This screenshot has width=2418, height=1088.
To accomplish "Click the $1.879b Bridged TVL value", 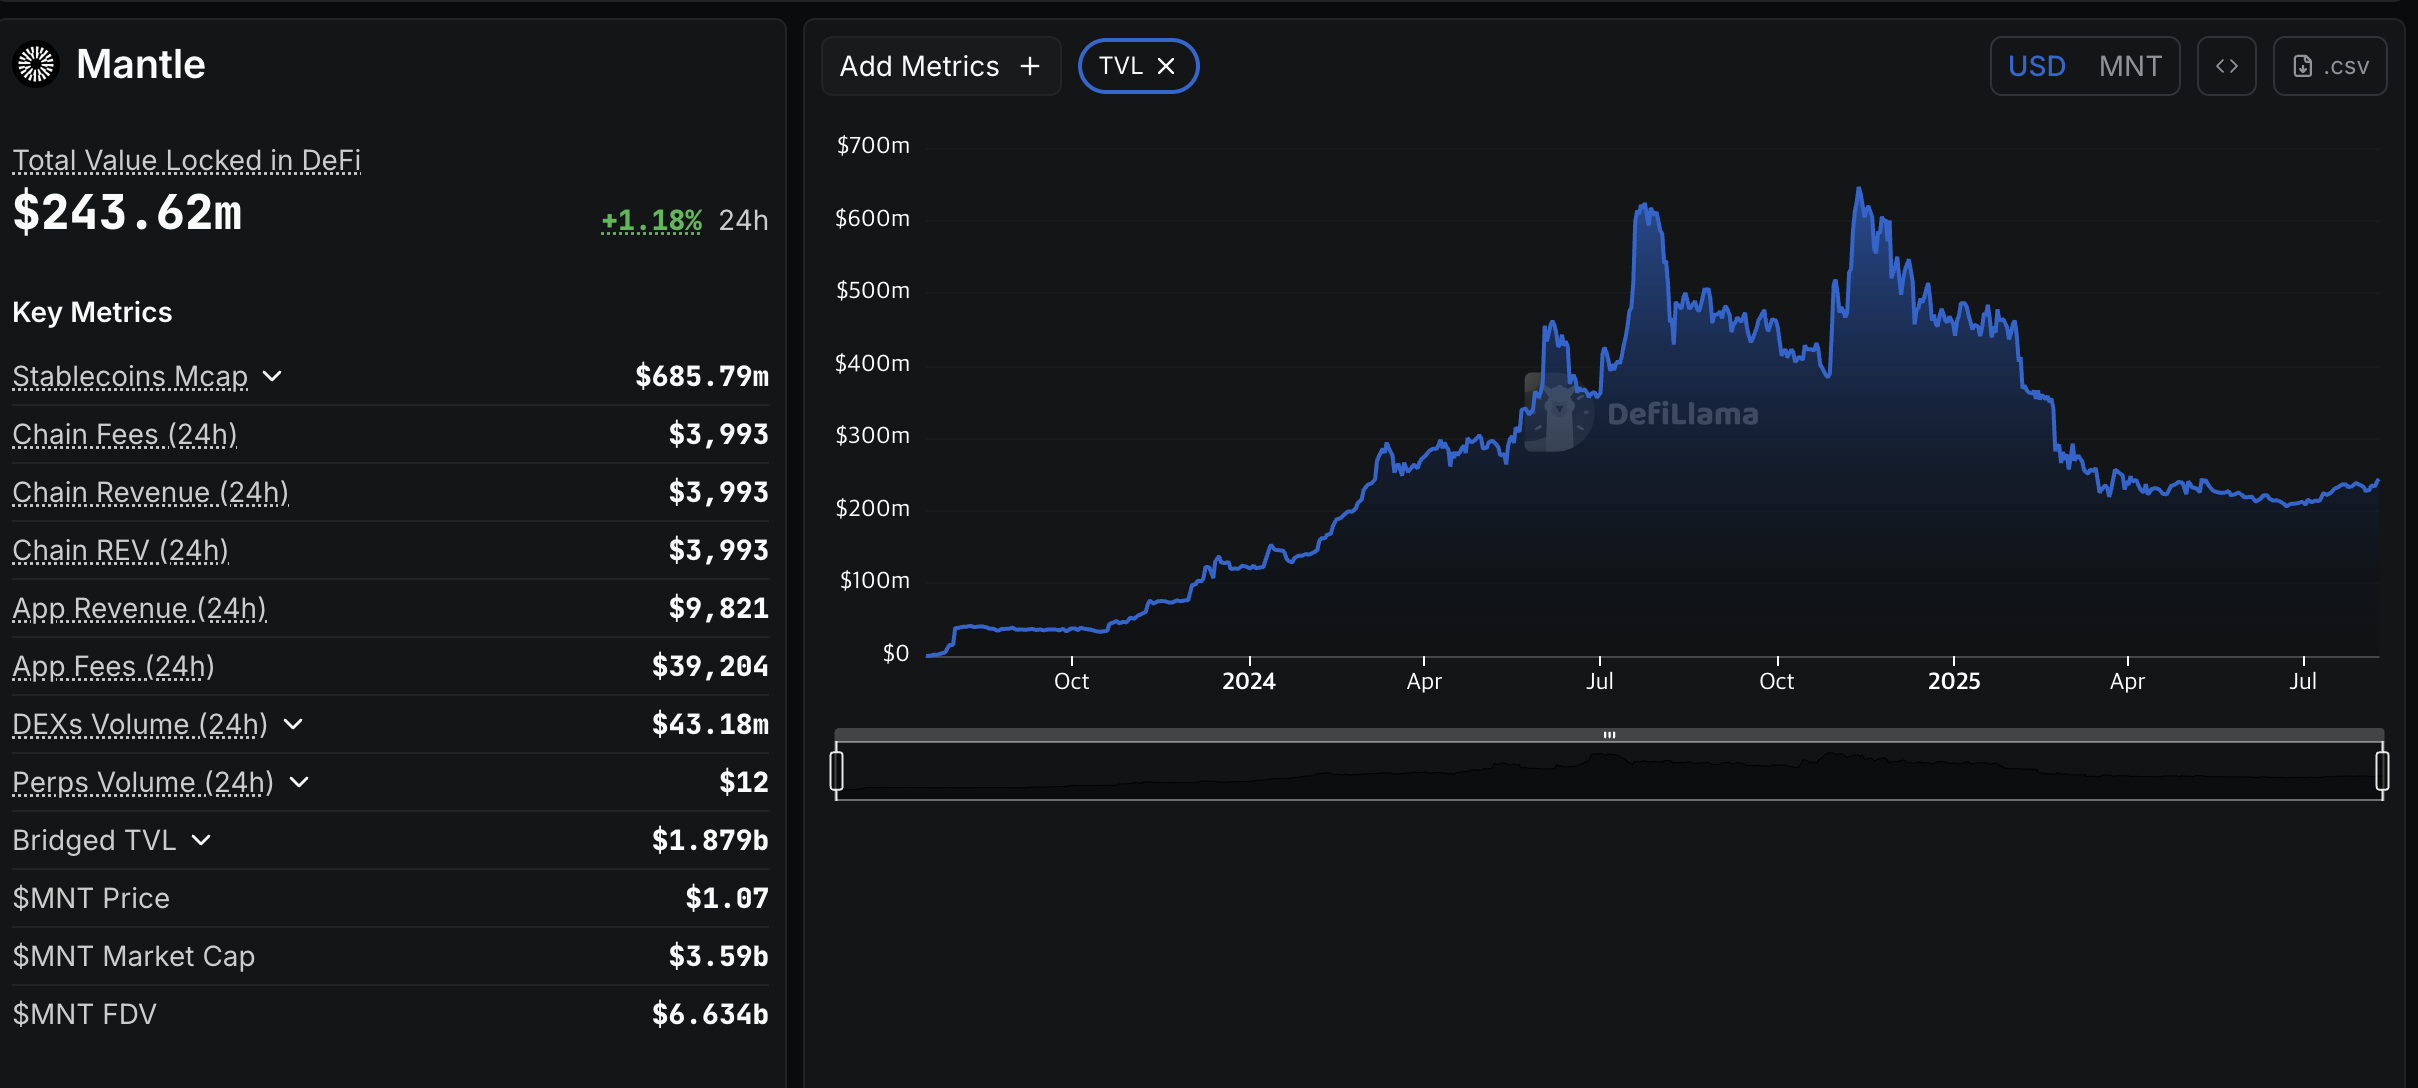I will [x=710, y=840].
